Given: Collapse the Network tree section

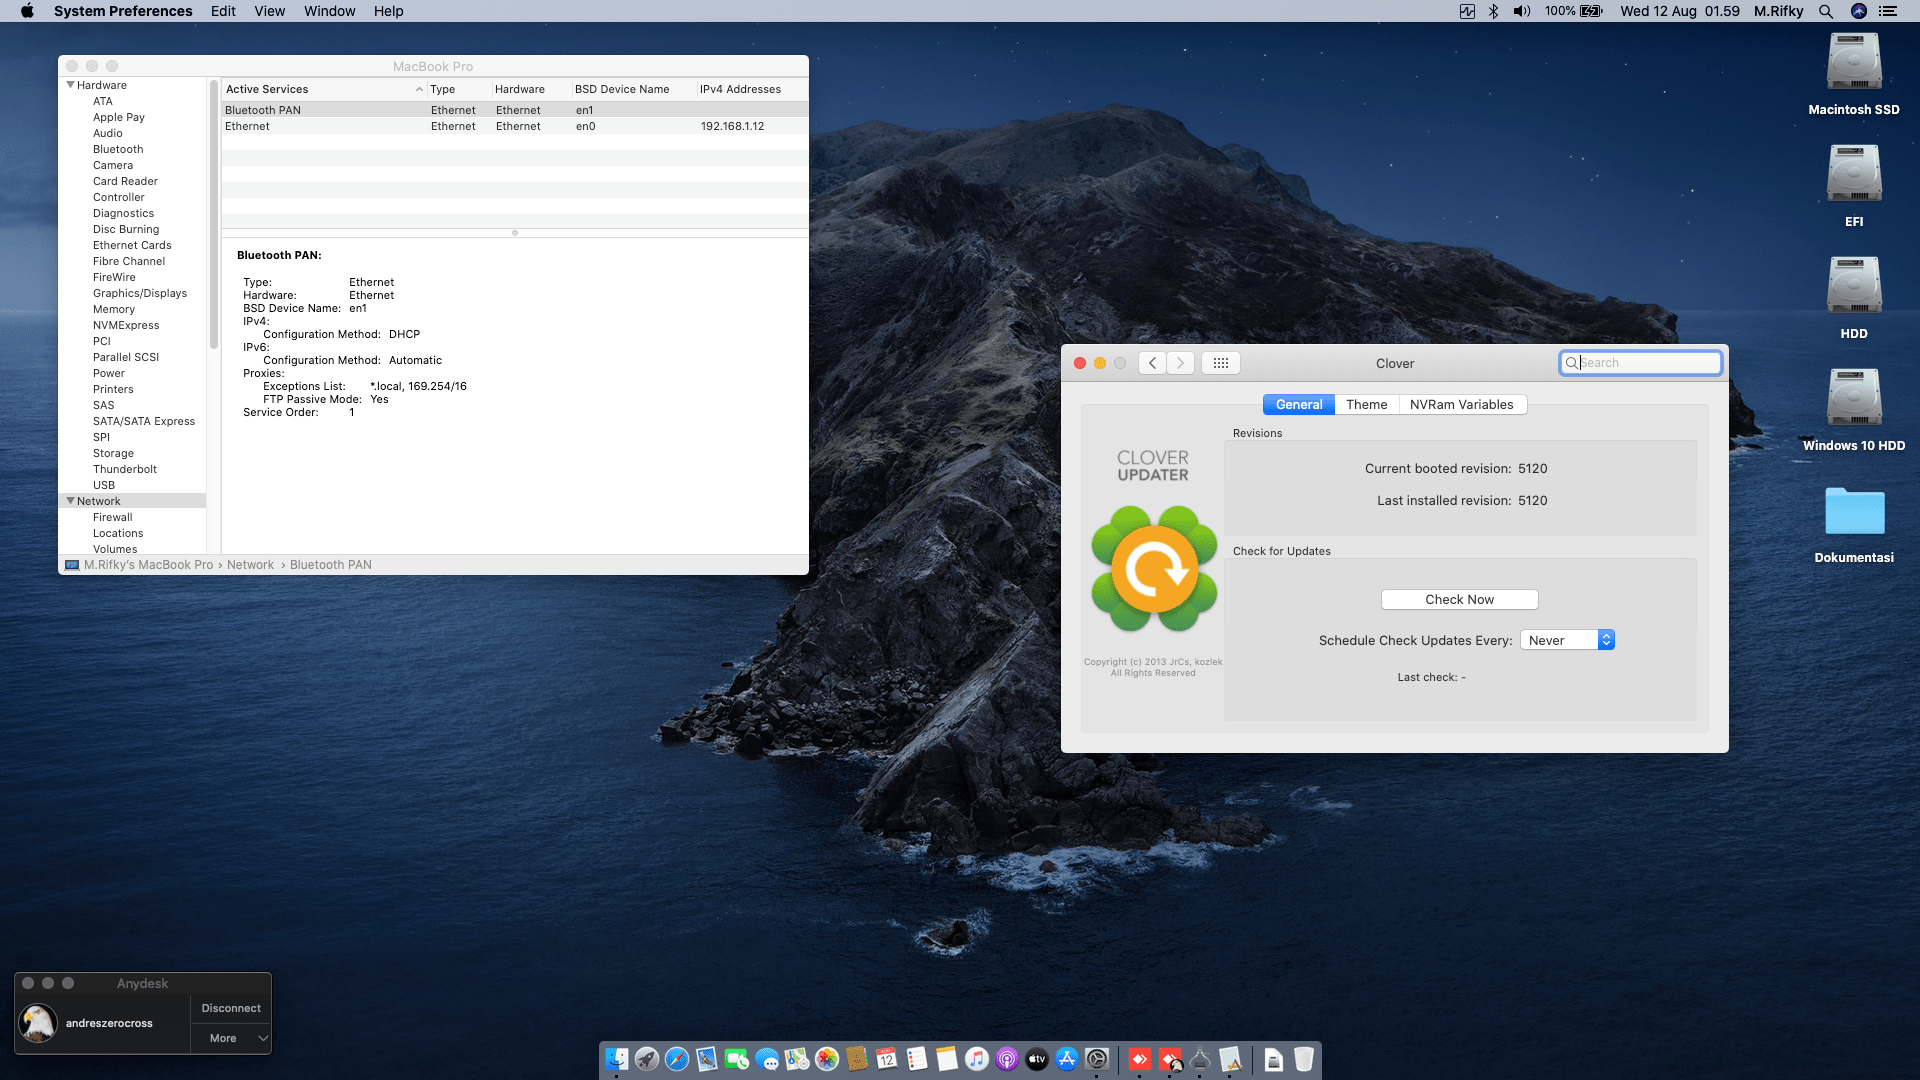Looking at the screenshot, I should 71,501.
